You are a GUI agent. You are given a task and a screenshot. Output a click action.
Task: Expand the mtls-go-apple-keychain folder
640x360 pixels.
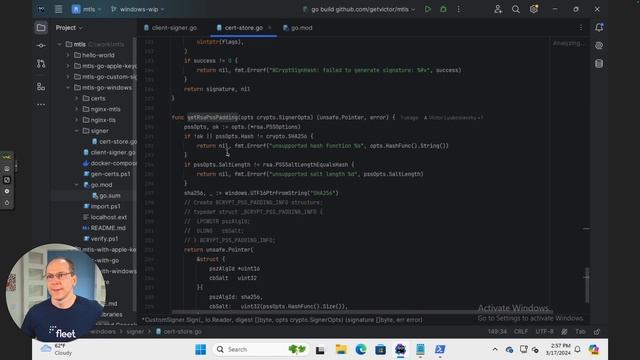(x=68, y=66)
